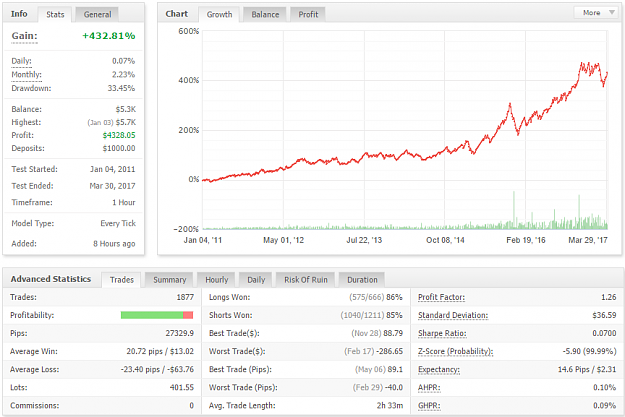Screen dimensions: 625x417
Task: Click the Daily label in Info panel
Action: [21, 61]
